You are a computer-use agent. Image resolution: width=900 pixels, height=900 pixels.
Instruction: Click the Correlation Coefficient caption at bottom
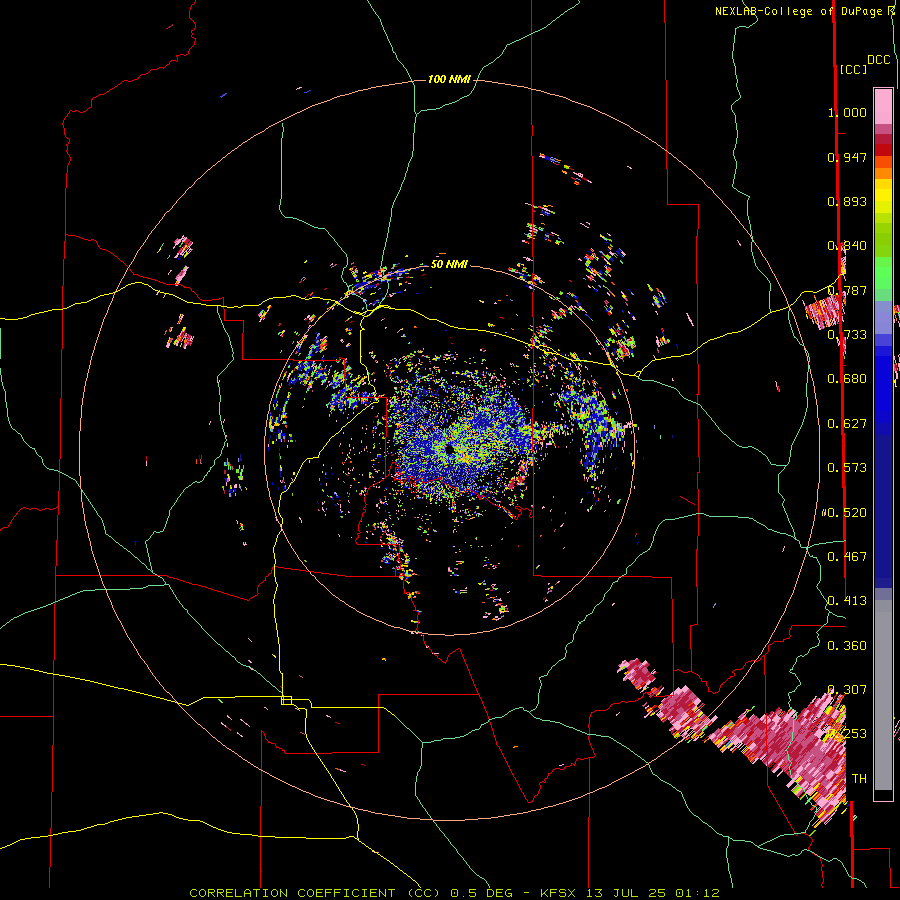tap(455, 893)
